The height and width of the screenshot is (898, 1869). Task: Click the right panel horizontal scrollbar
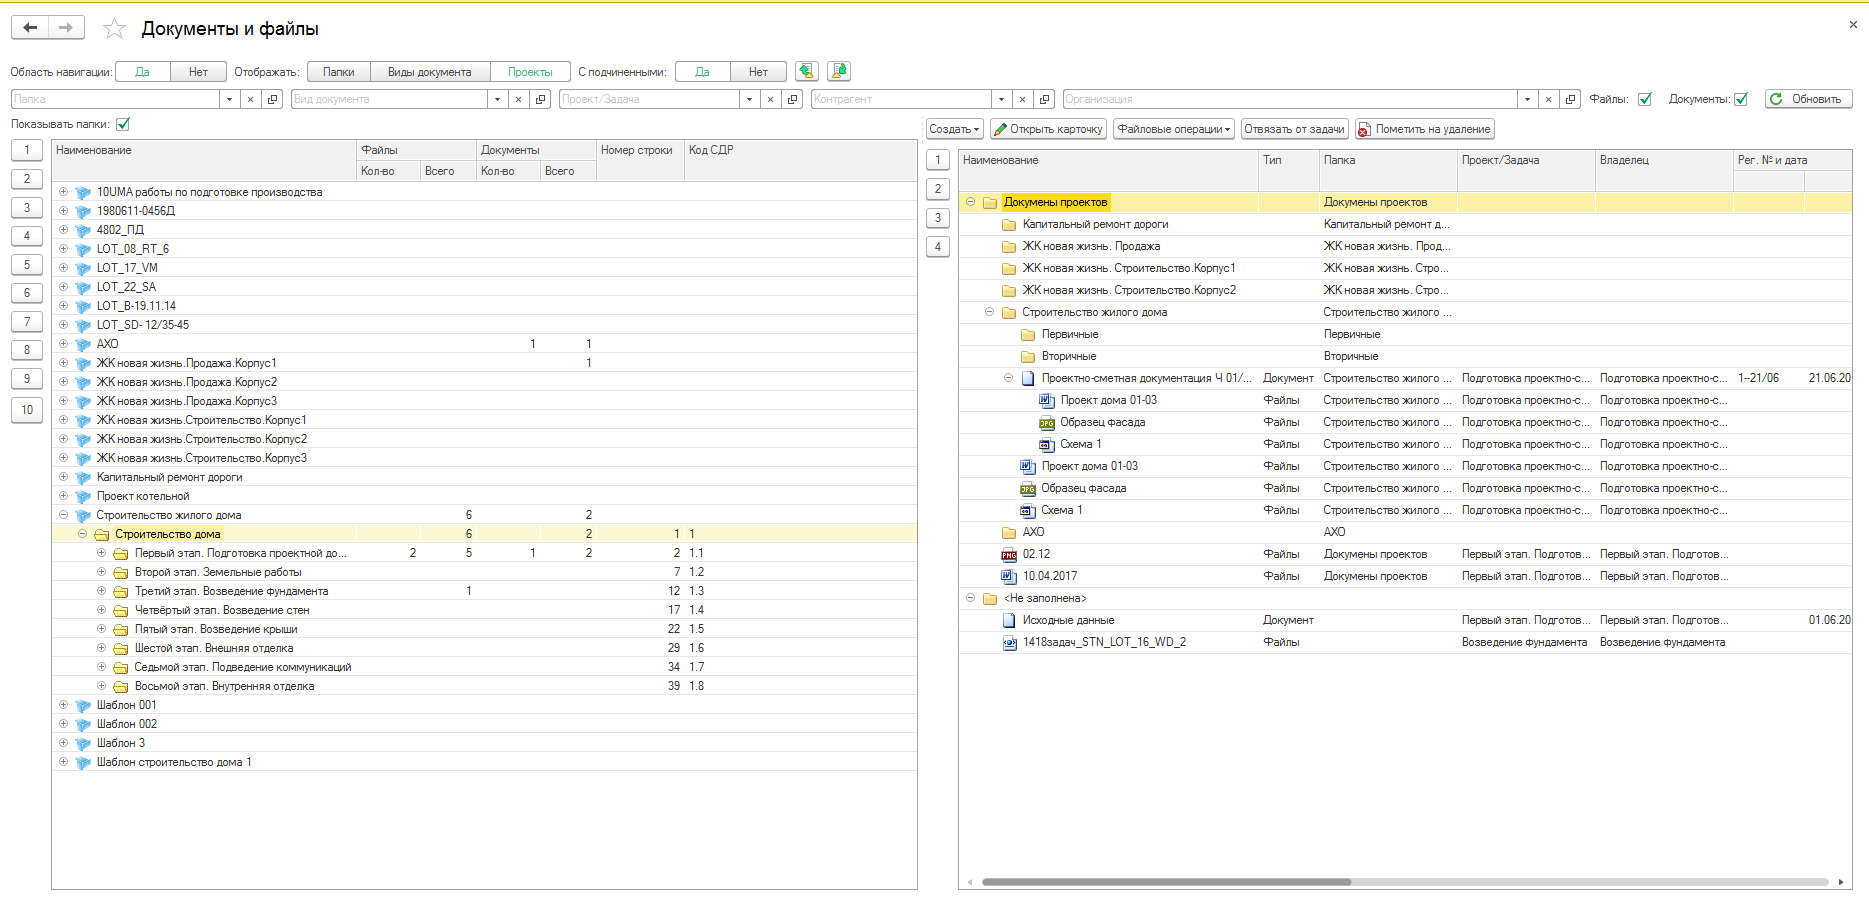[x=1166, y=882]
